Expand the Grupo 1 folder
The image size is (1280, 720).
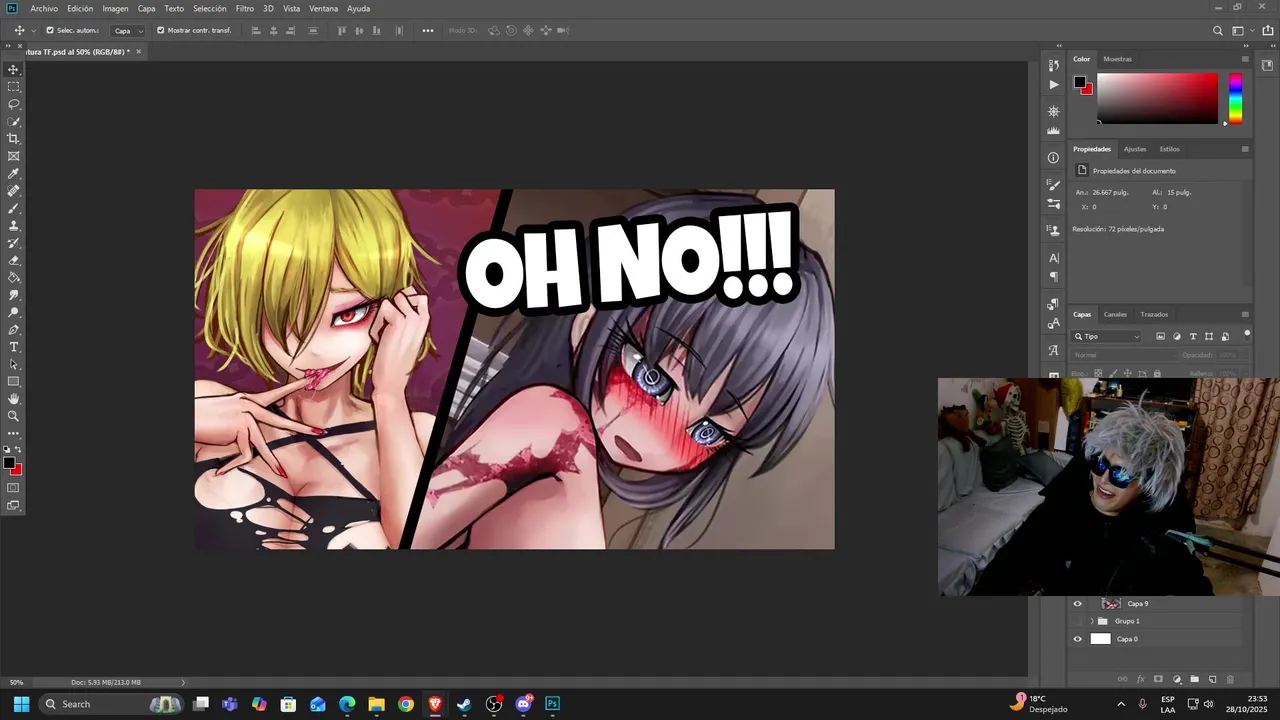pyautogui.click(x=1092, y=621)
